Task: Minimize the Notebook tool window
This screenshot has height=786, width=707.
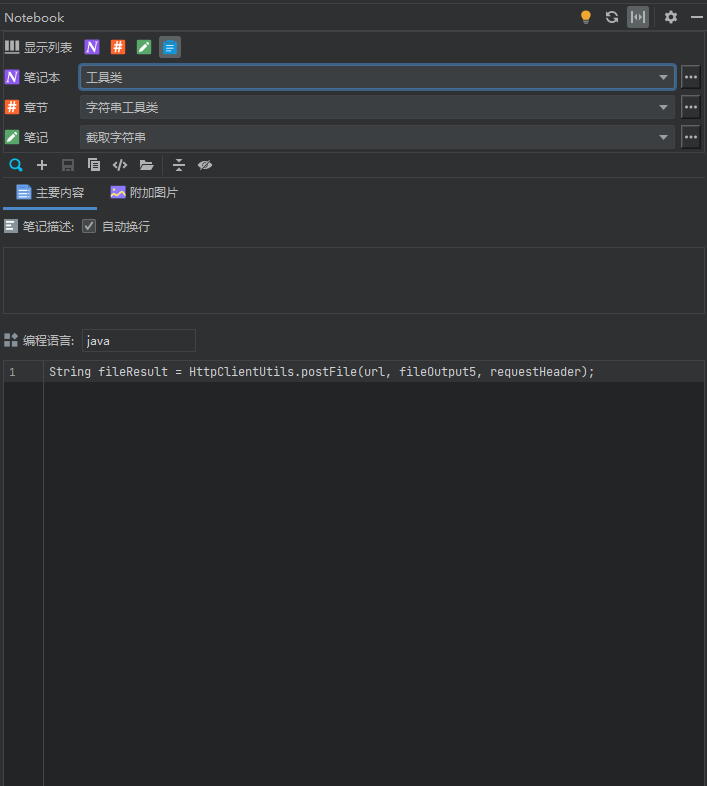Action: [696, 17]
